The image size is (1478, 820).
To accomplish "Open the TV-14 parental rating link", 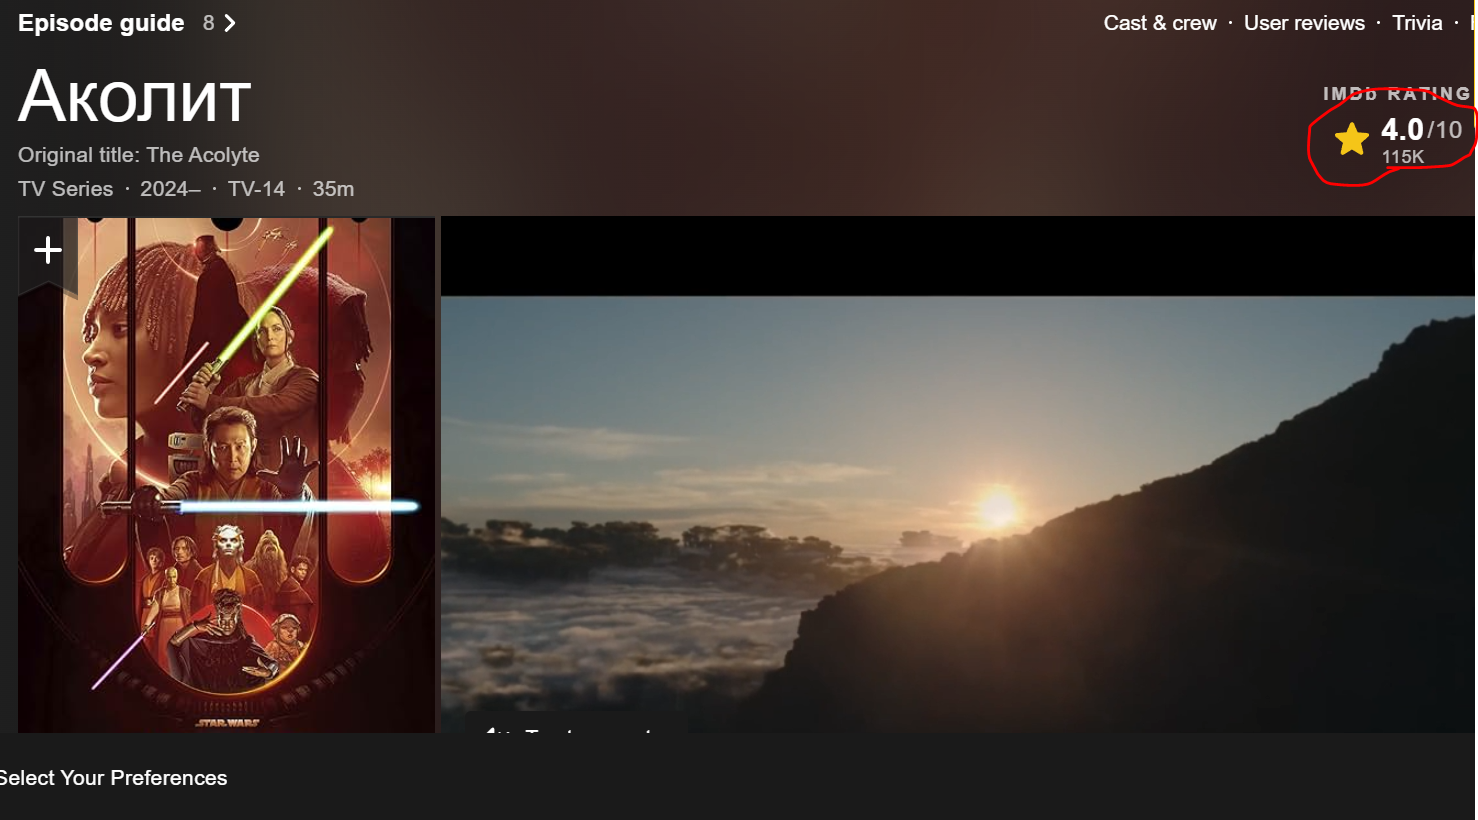I will pos(256,189).
